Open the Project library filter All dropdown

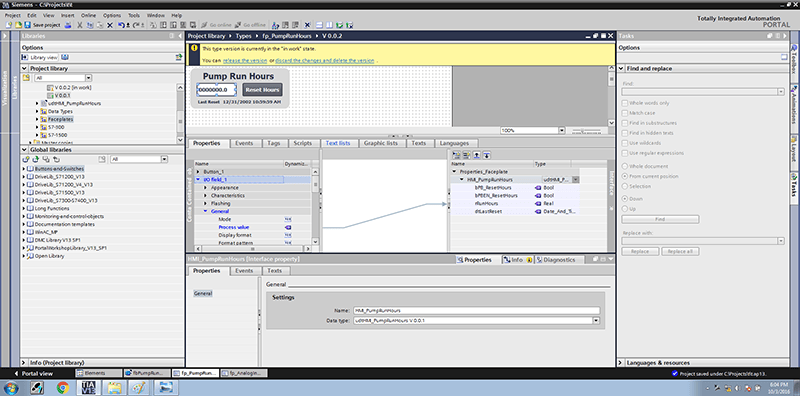(89, 78)
